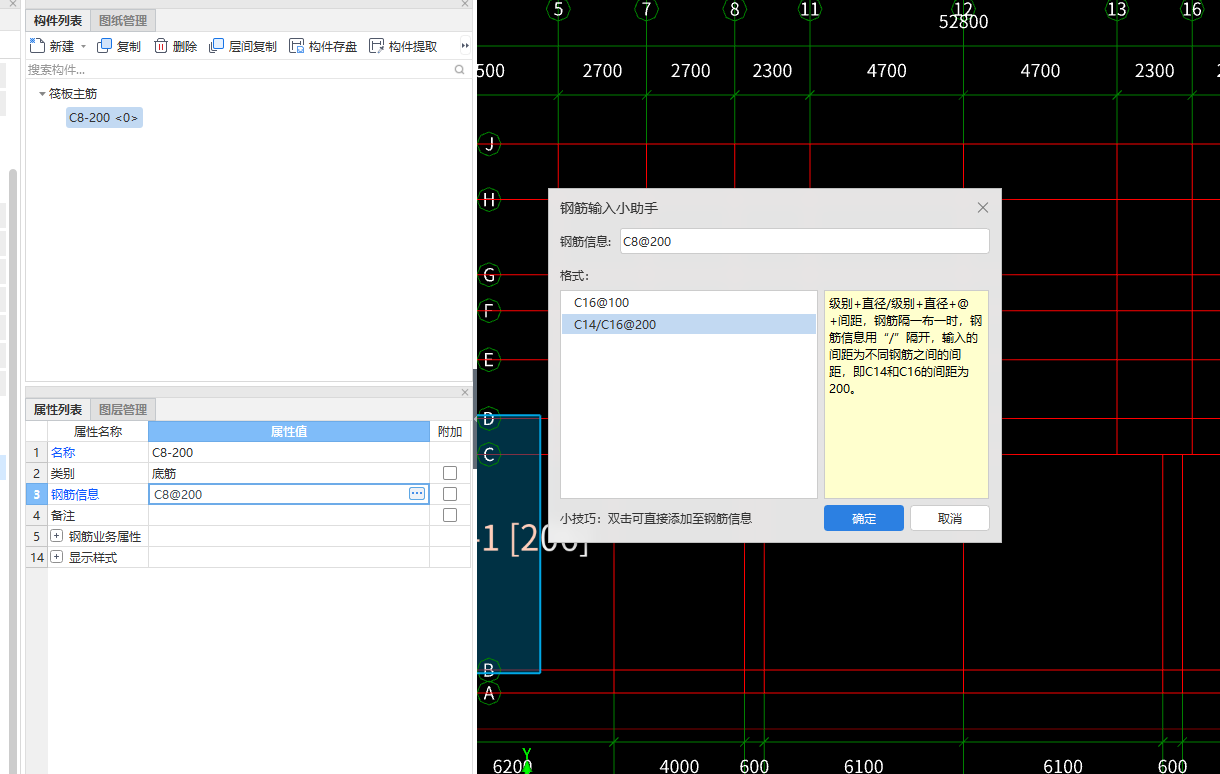Screen dimensions: 1220x774
Task: Expand the 显示样式 group
Action: tap(57, 557)
